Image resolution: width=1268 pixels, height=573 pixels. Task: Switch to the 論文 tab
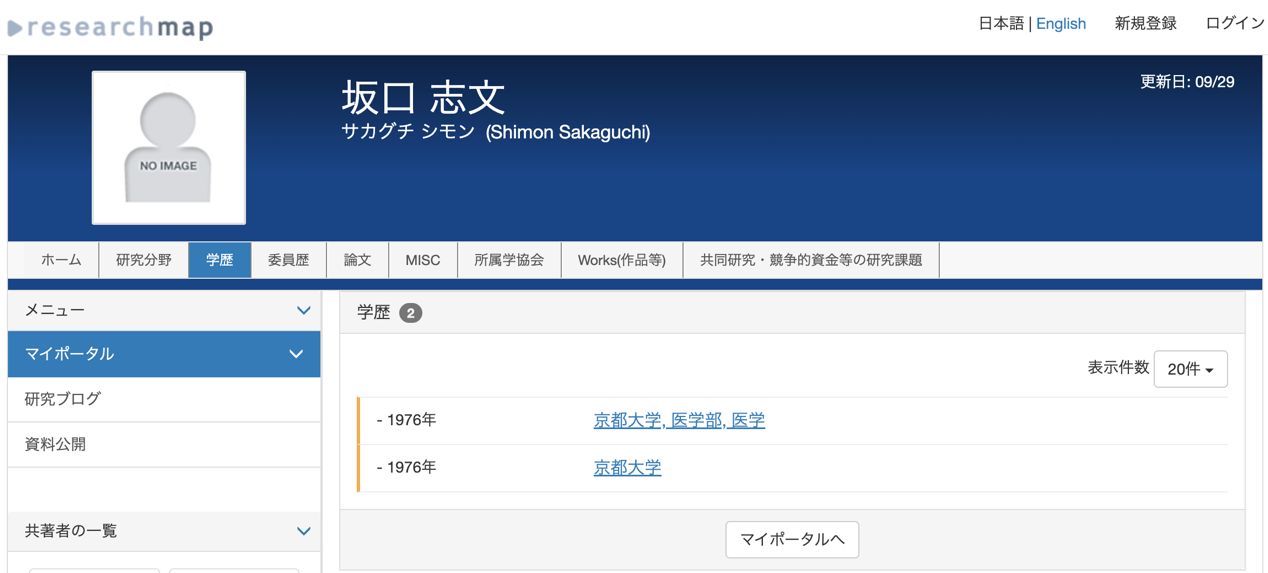point(357,260)
